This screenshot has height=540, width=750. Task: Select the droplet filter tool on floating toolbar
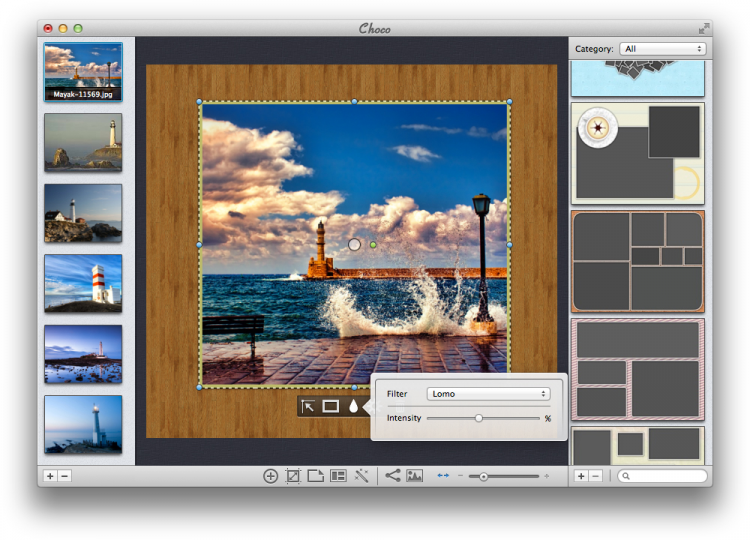tap(353, 406)
